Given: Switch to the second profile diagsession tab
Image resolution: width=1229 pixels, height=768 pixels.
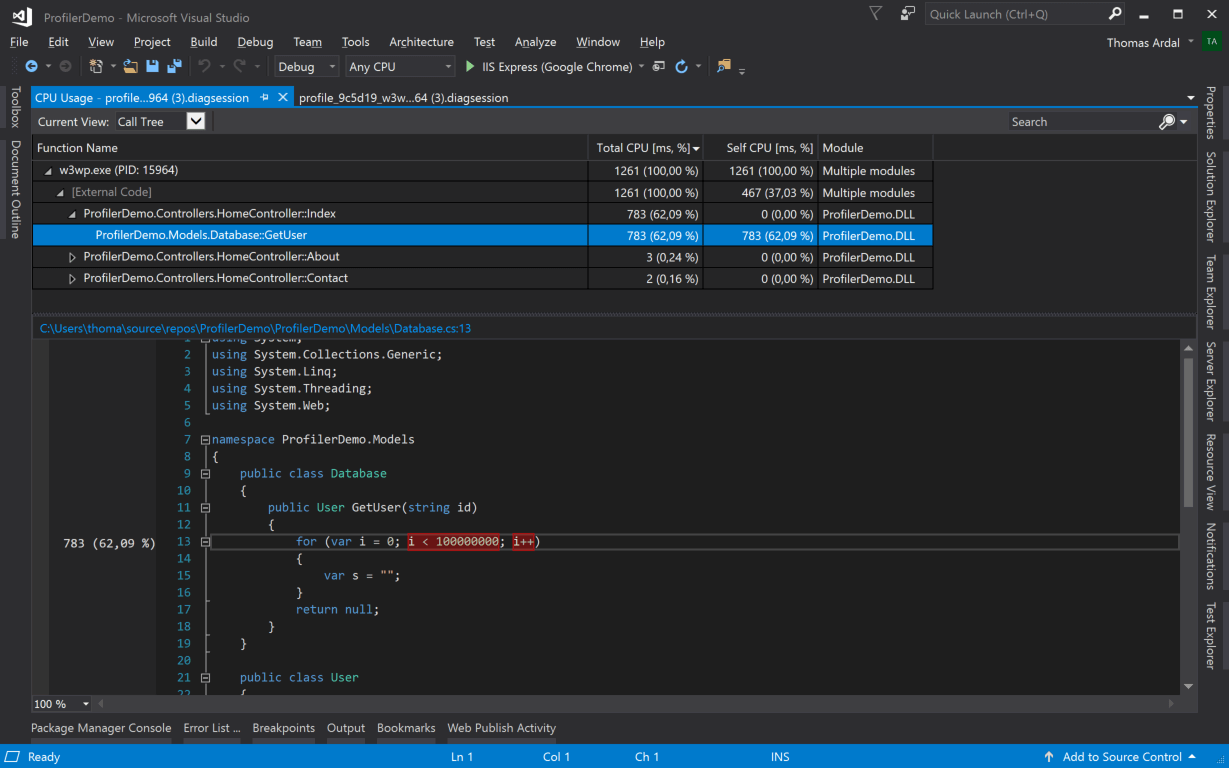Looking at the screenshot, I should (403, 98).
